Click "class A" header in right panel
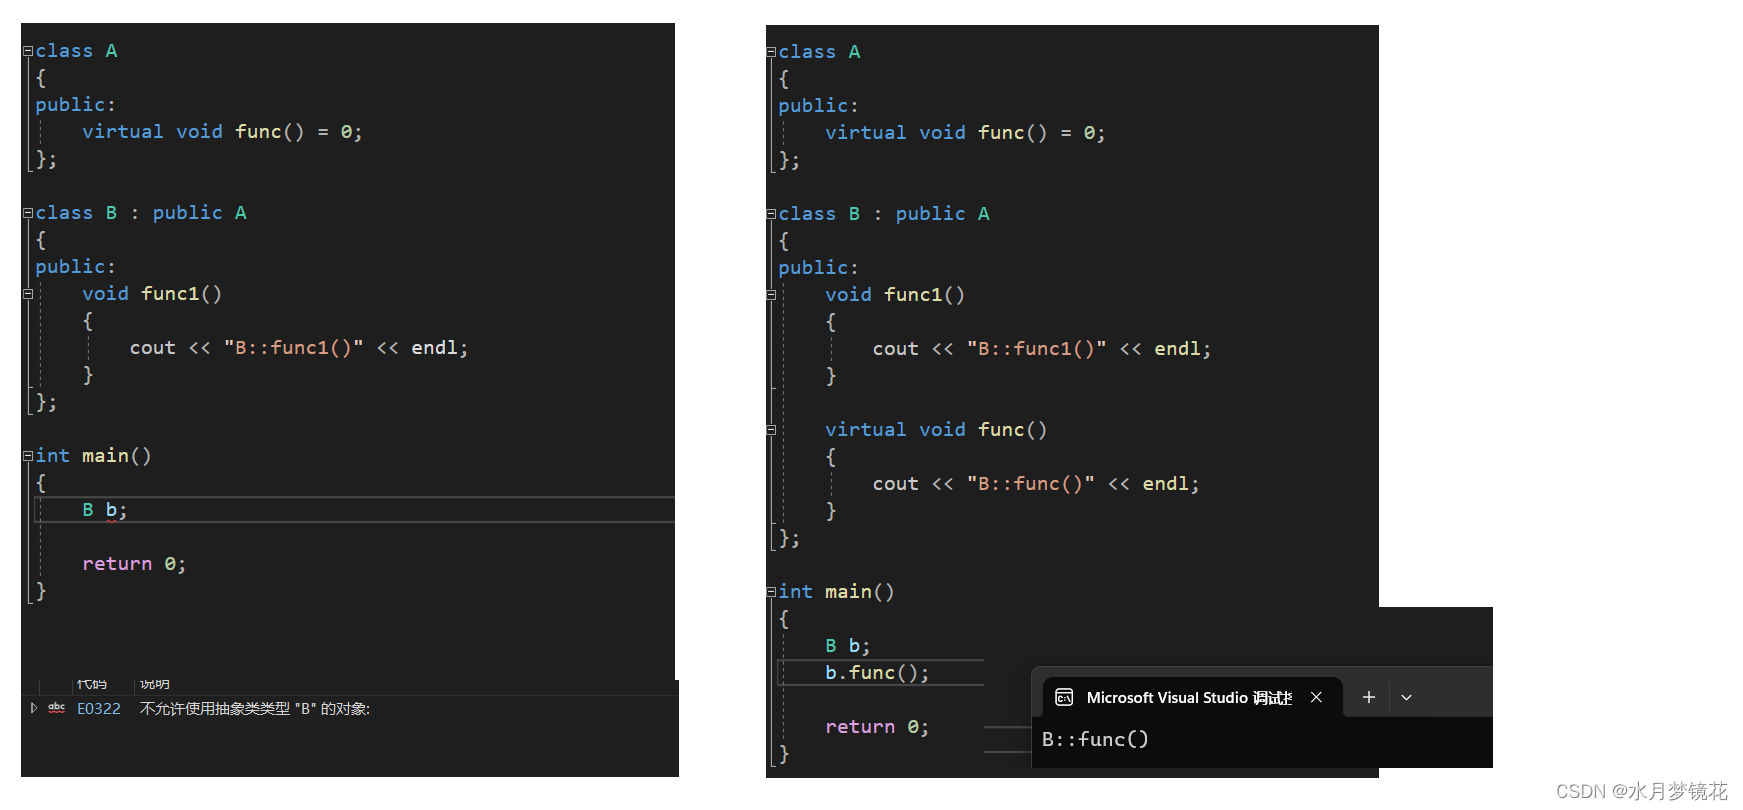Image resolution: width=1743 pixels, height=810 pixels. 820,52
